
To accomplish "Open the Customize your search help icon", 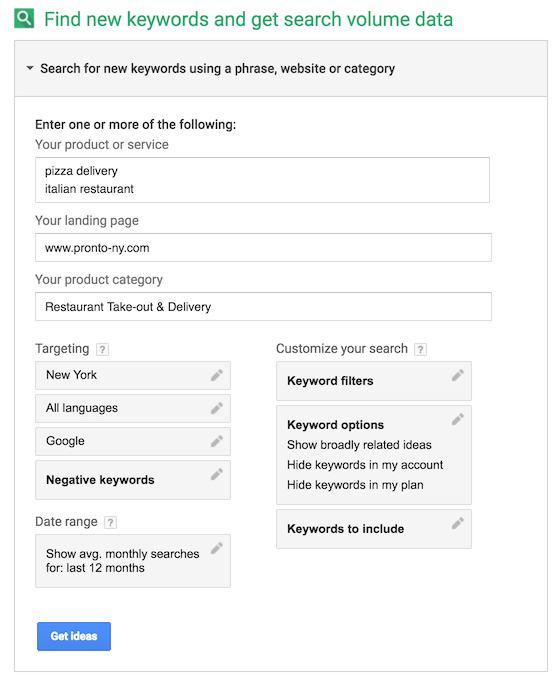I will pyautogui.click(x=420, y=349).
